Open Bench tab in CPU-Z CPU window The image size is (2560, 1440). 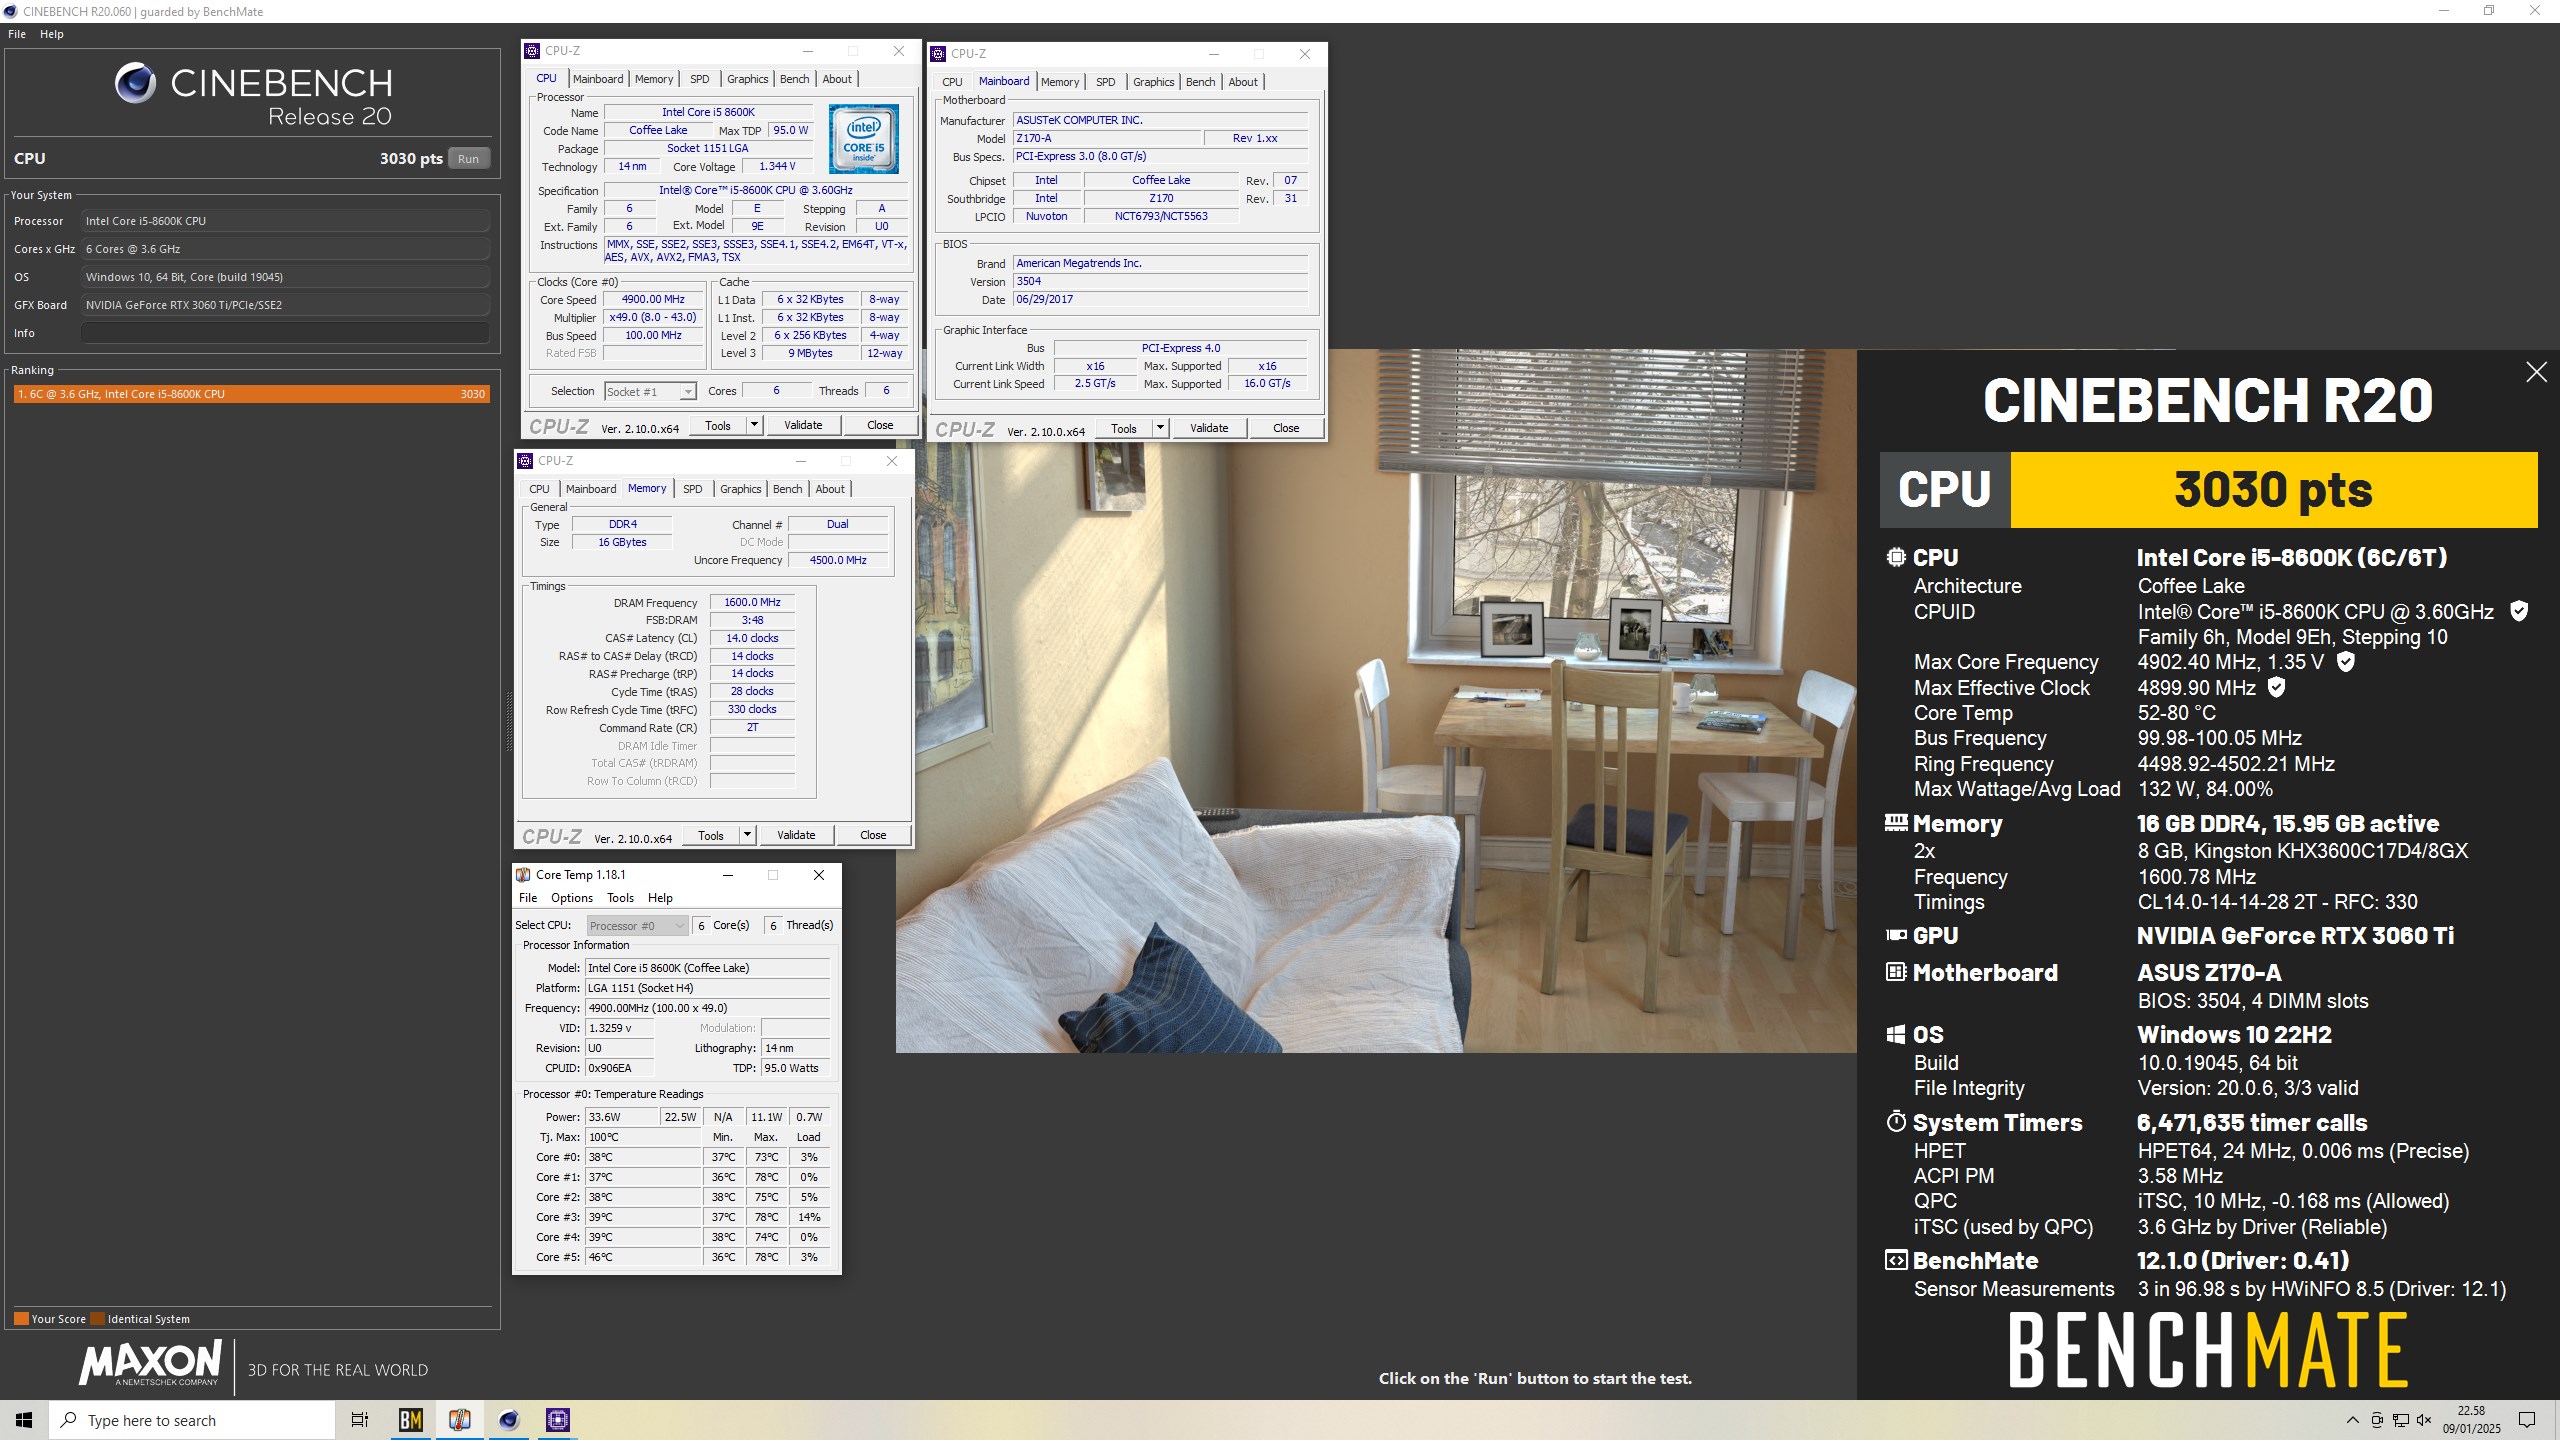[x=795, y=79]
